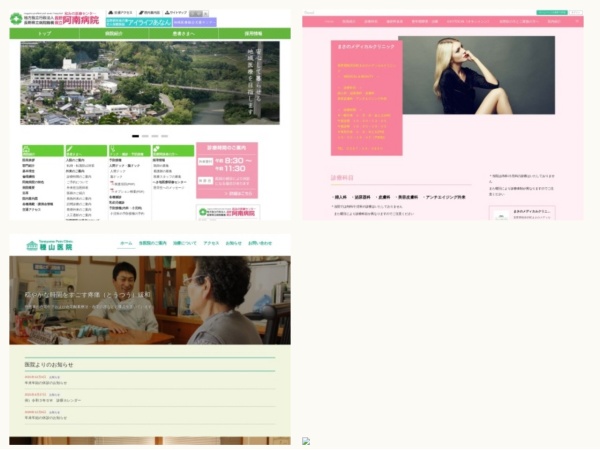
Task: Click the search icon in pink navbar
Action: [578, 20]
